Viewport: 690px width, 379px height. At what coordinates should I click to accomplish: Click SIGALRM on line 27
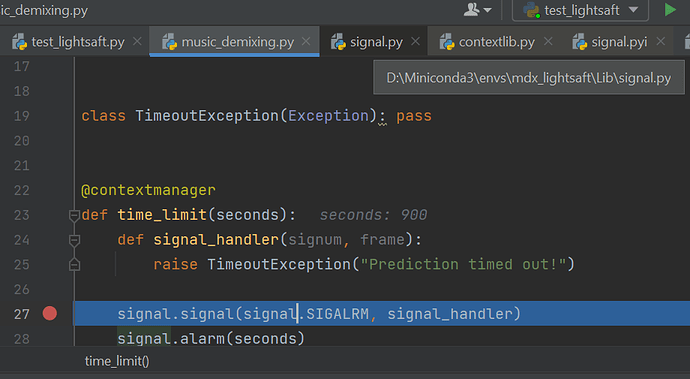(x=337, y=314)
